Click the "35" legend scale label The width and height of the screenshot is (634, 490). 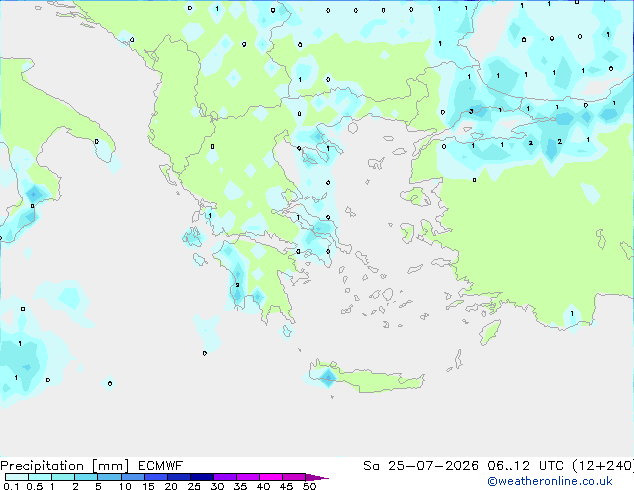(240, 486)
